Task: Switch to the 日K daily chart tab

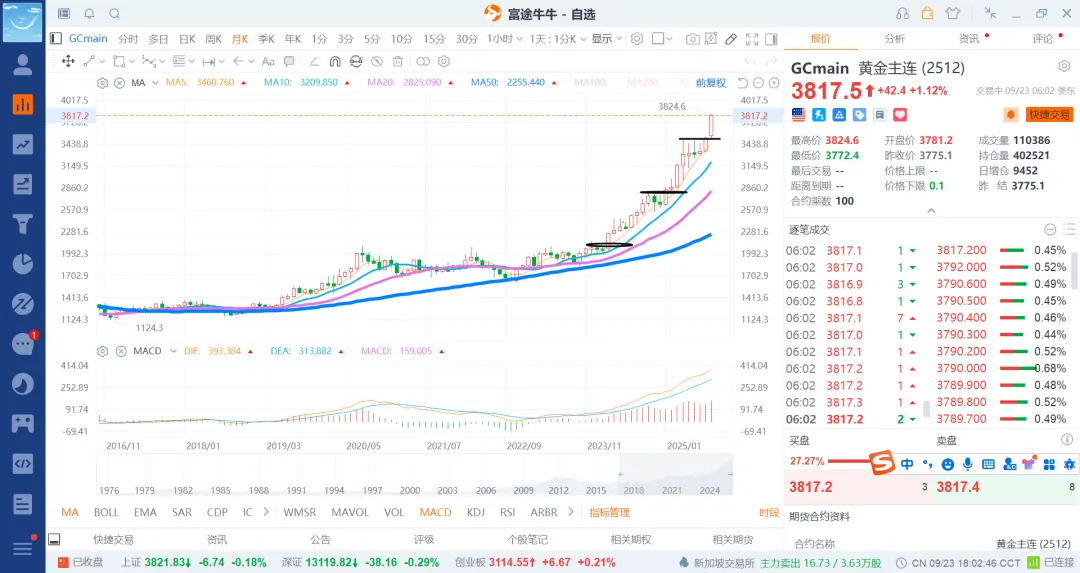Action: (187, 39)
